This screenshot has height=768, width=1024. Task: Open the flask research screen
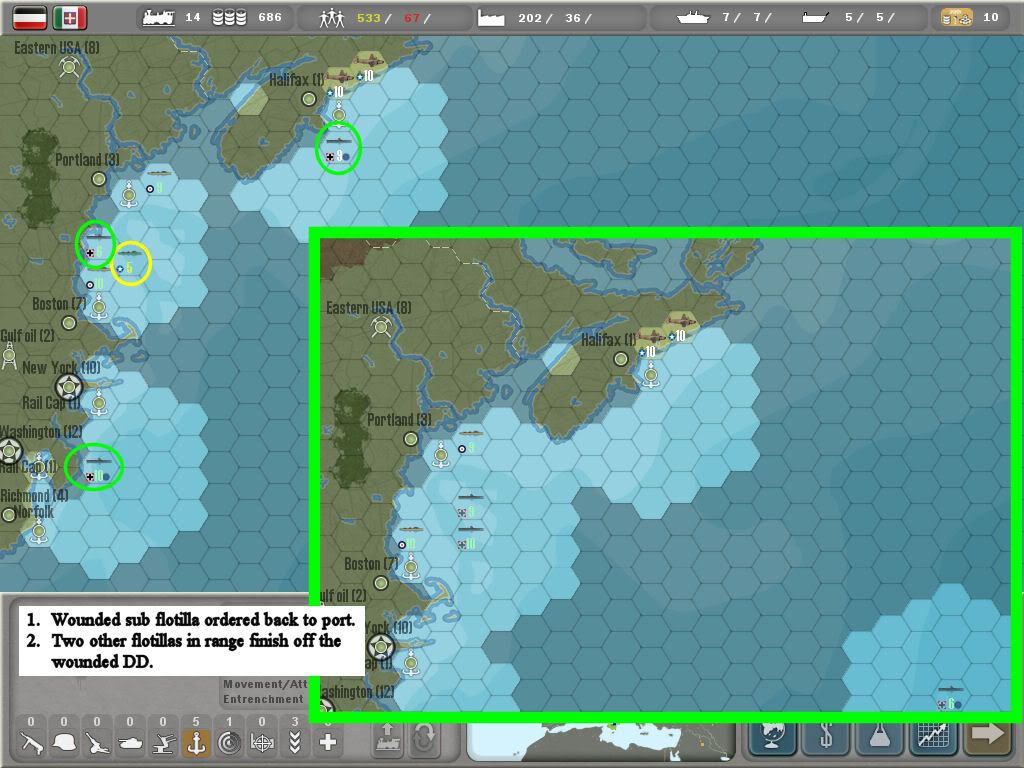click(x=879, y=737)
